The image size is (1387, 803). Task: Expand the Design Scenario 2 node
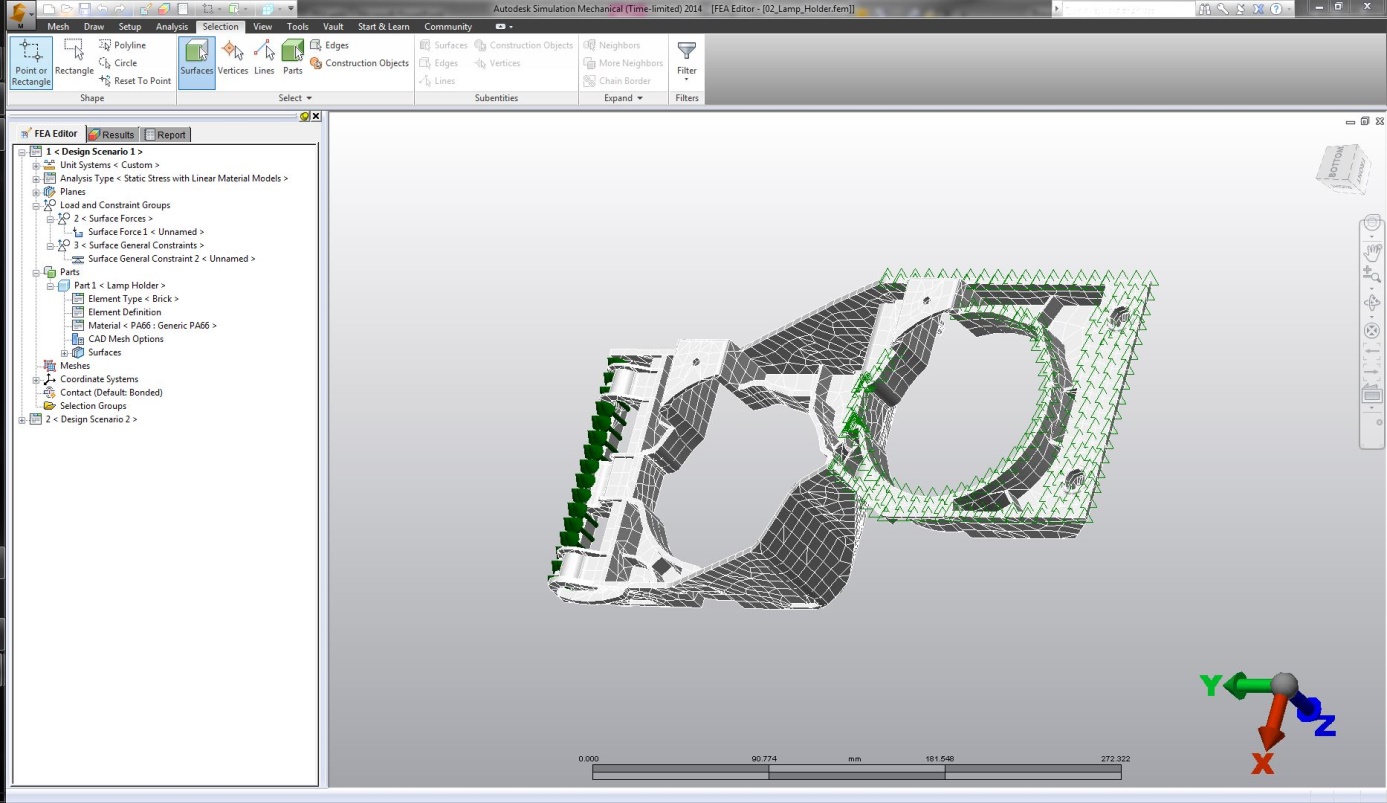[22, 419]
